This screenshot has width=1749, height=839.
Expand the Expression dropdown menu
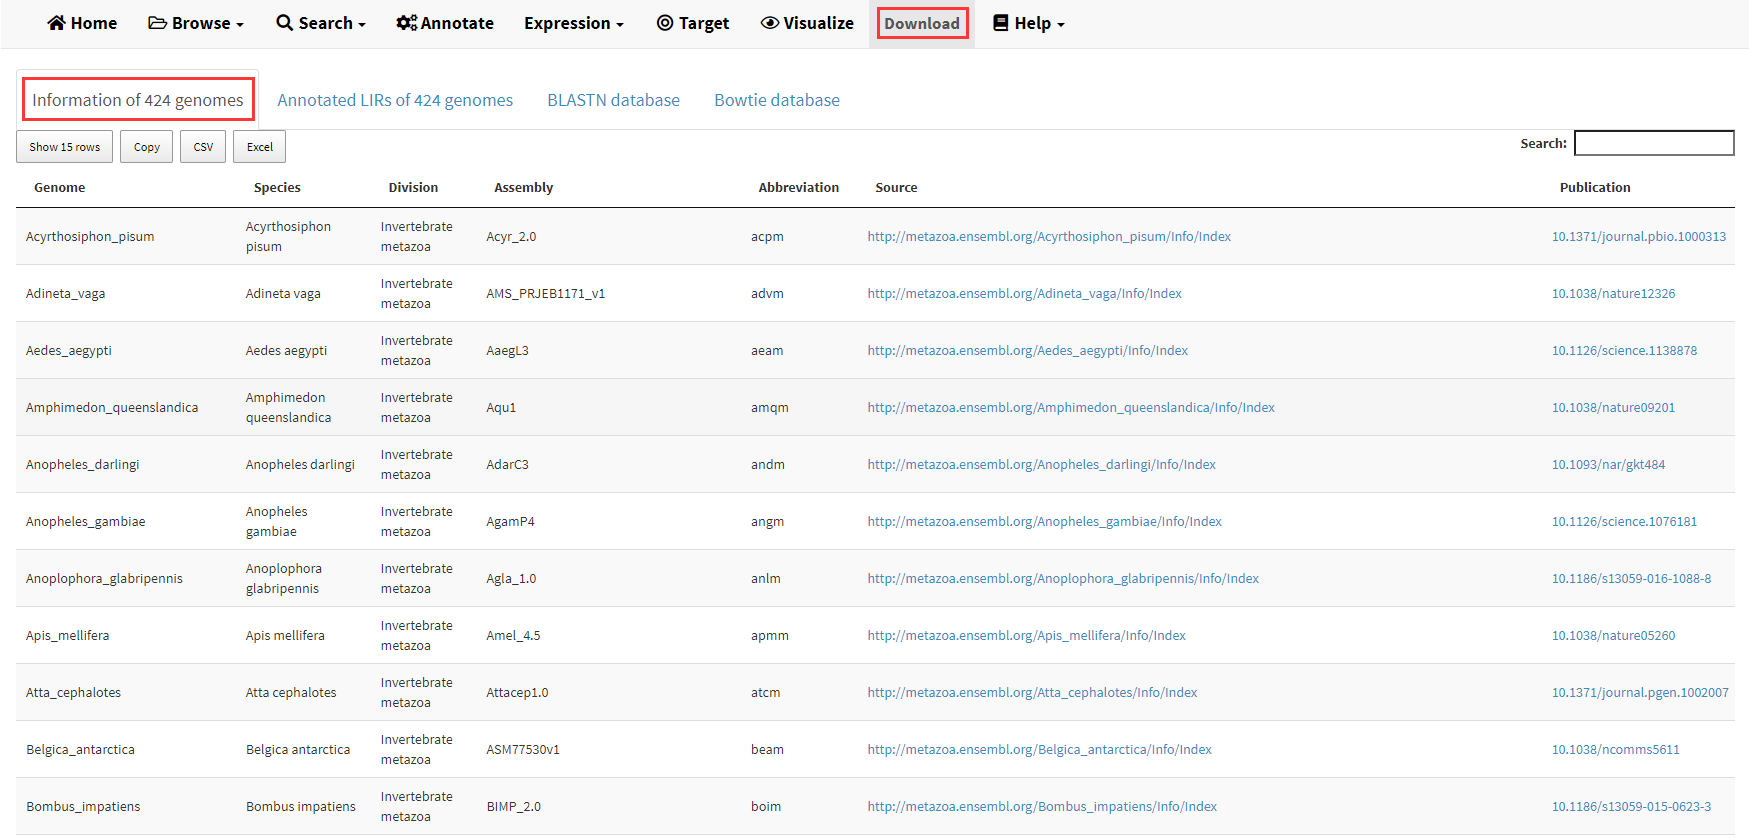click(x=573, y=23)
